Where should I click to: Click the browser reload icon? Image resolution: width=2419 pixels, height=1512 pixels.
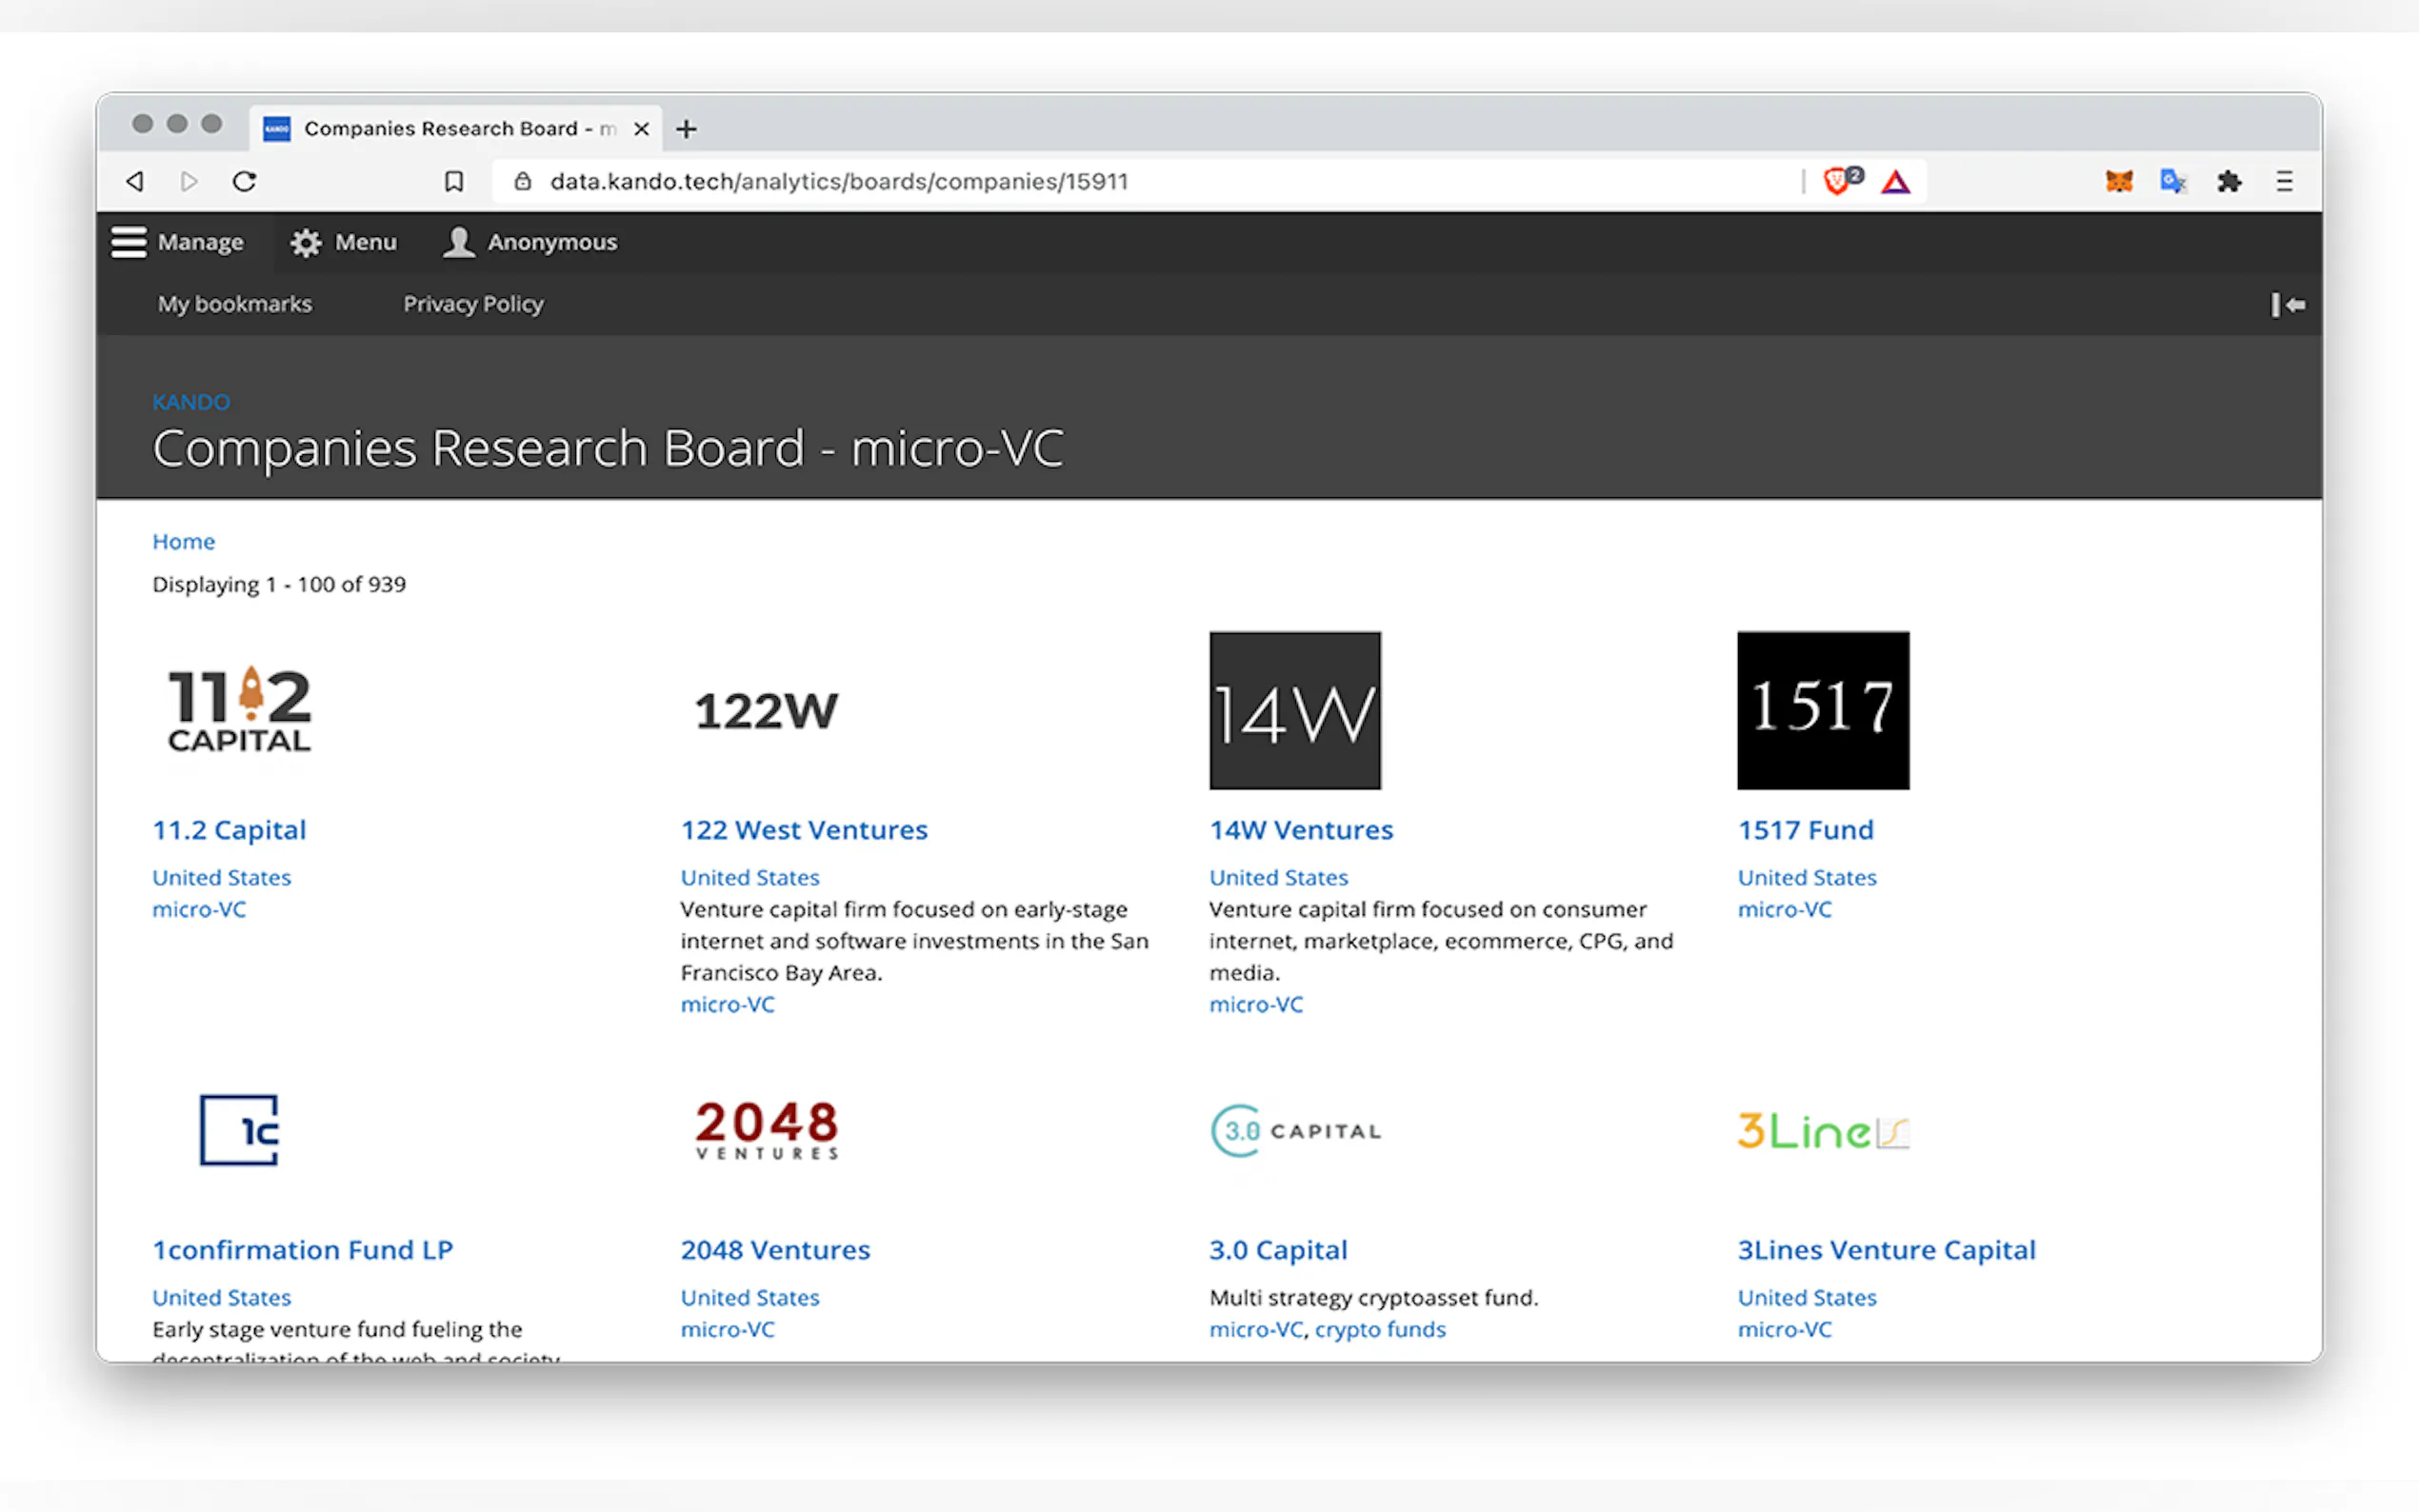click(x=245, y=181)
